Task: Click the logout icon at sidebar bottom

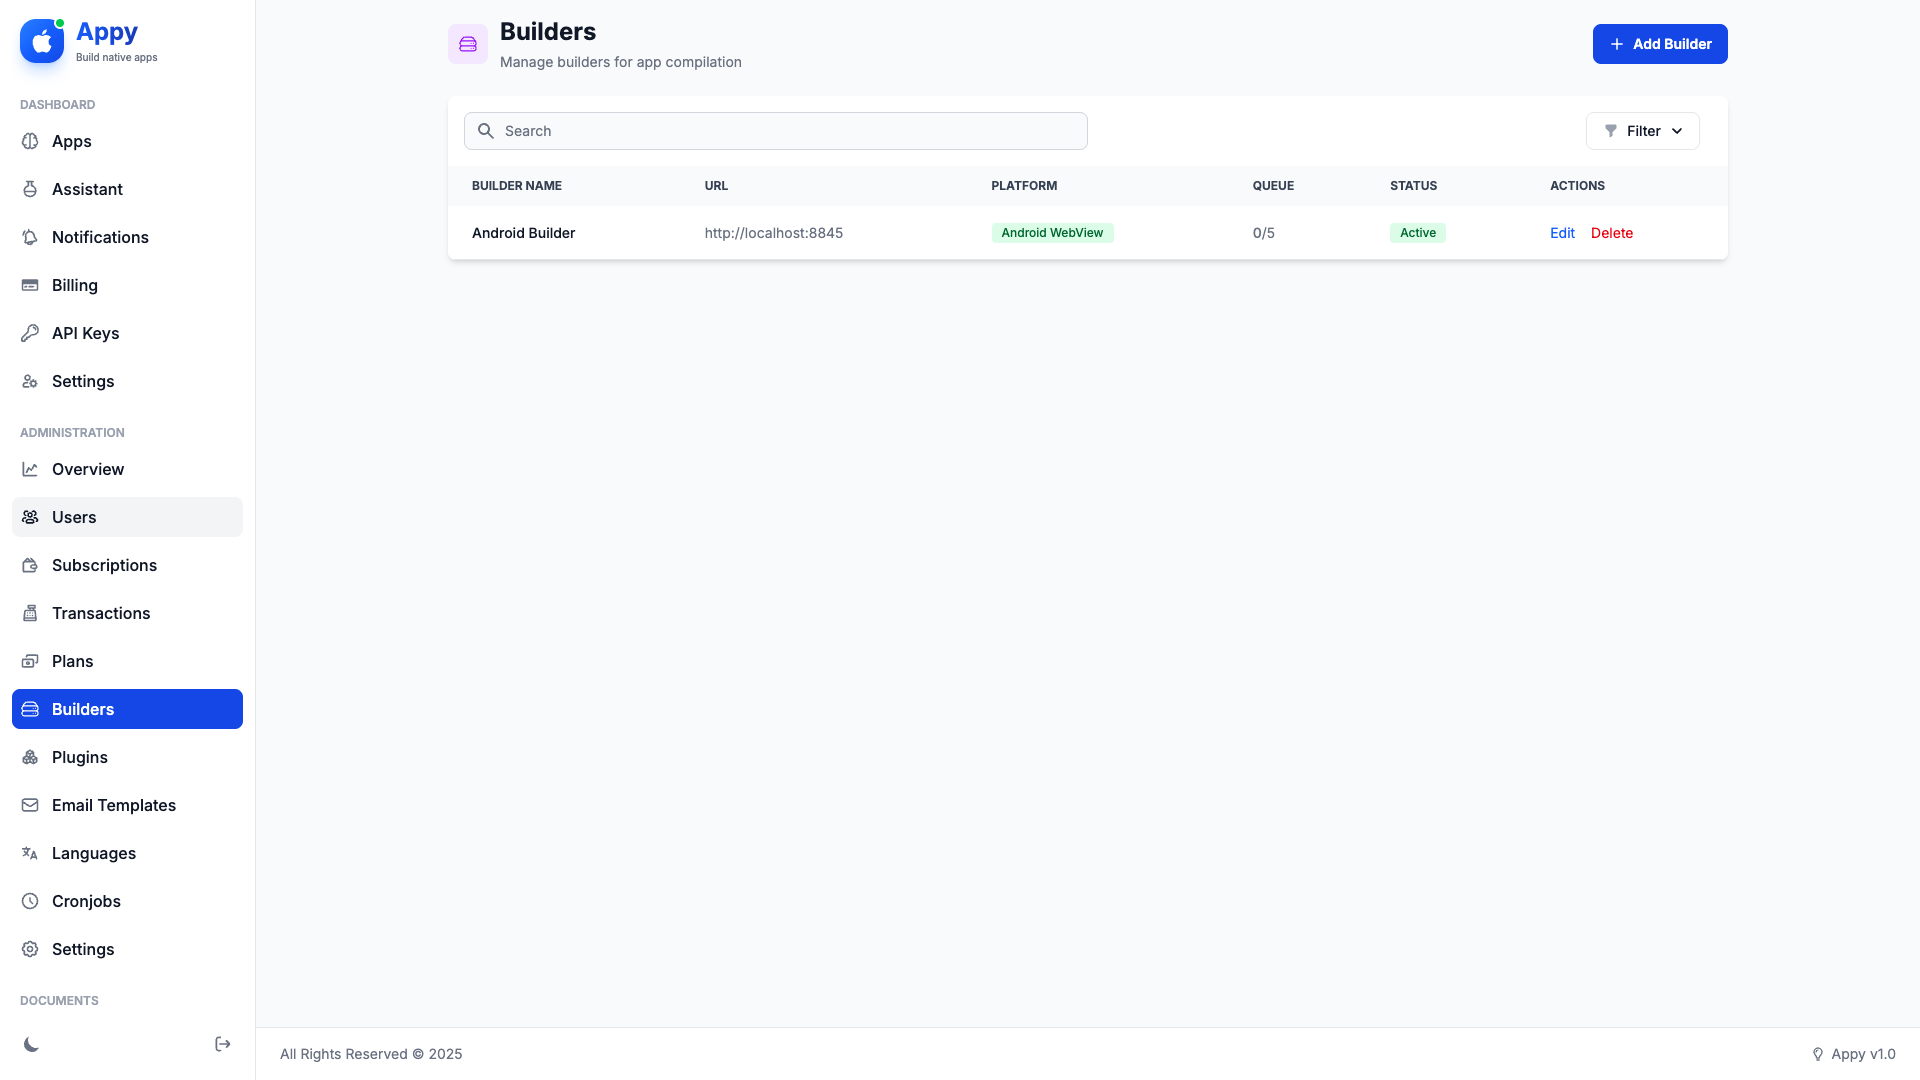Action: (222, 1044)
